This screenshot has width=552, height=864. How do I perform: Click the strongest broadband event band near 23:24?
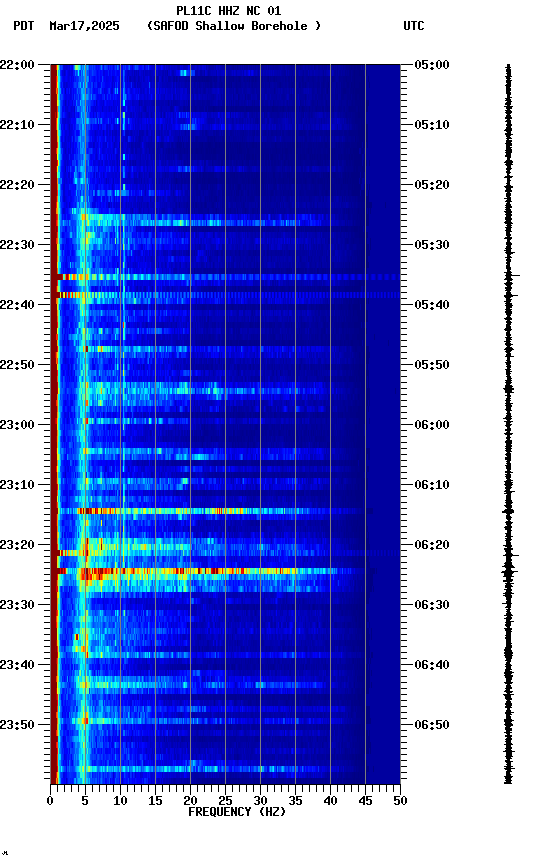pyautogui.click(x=209, y=571)
